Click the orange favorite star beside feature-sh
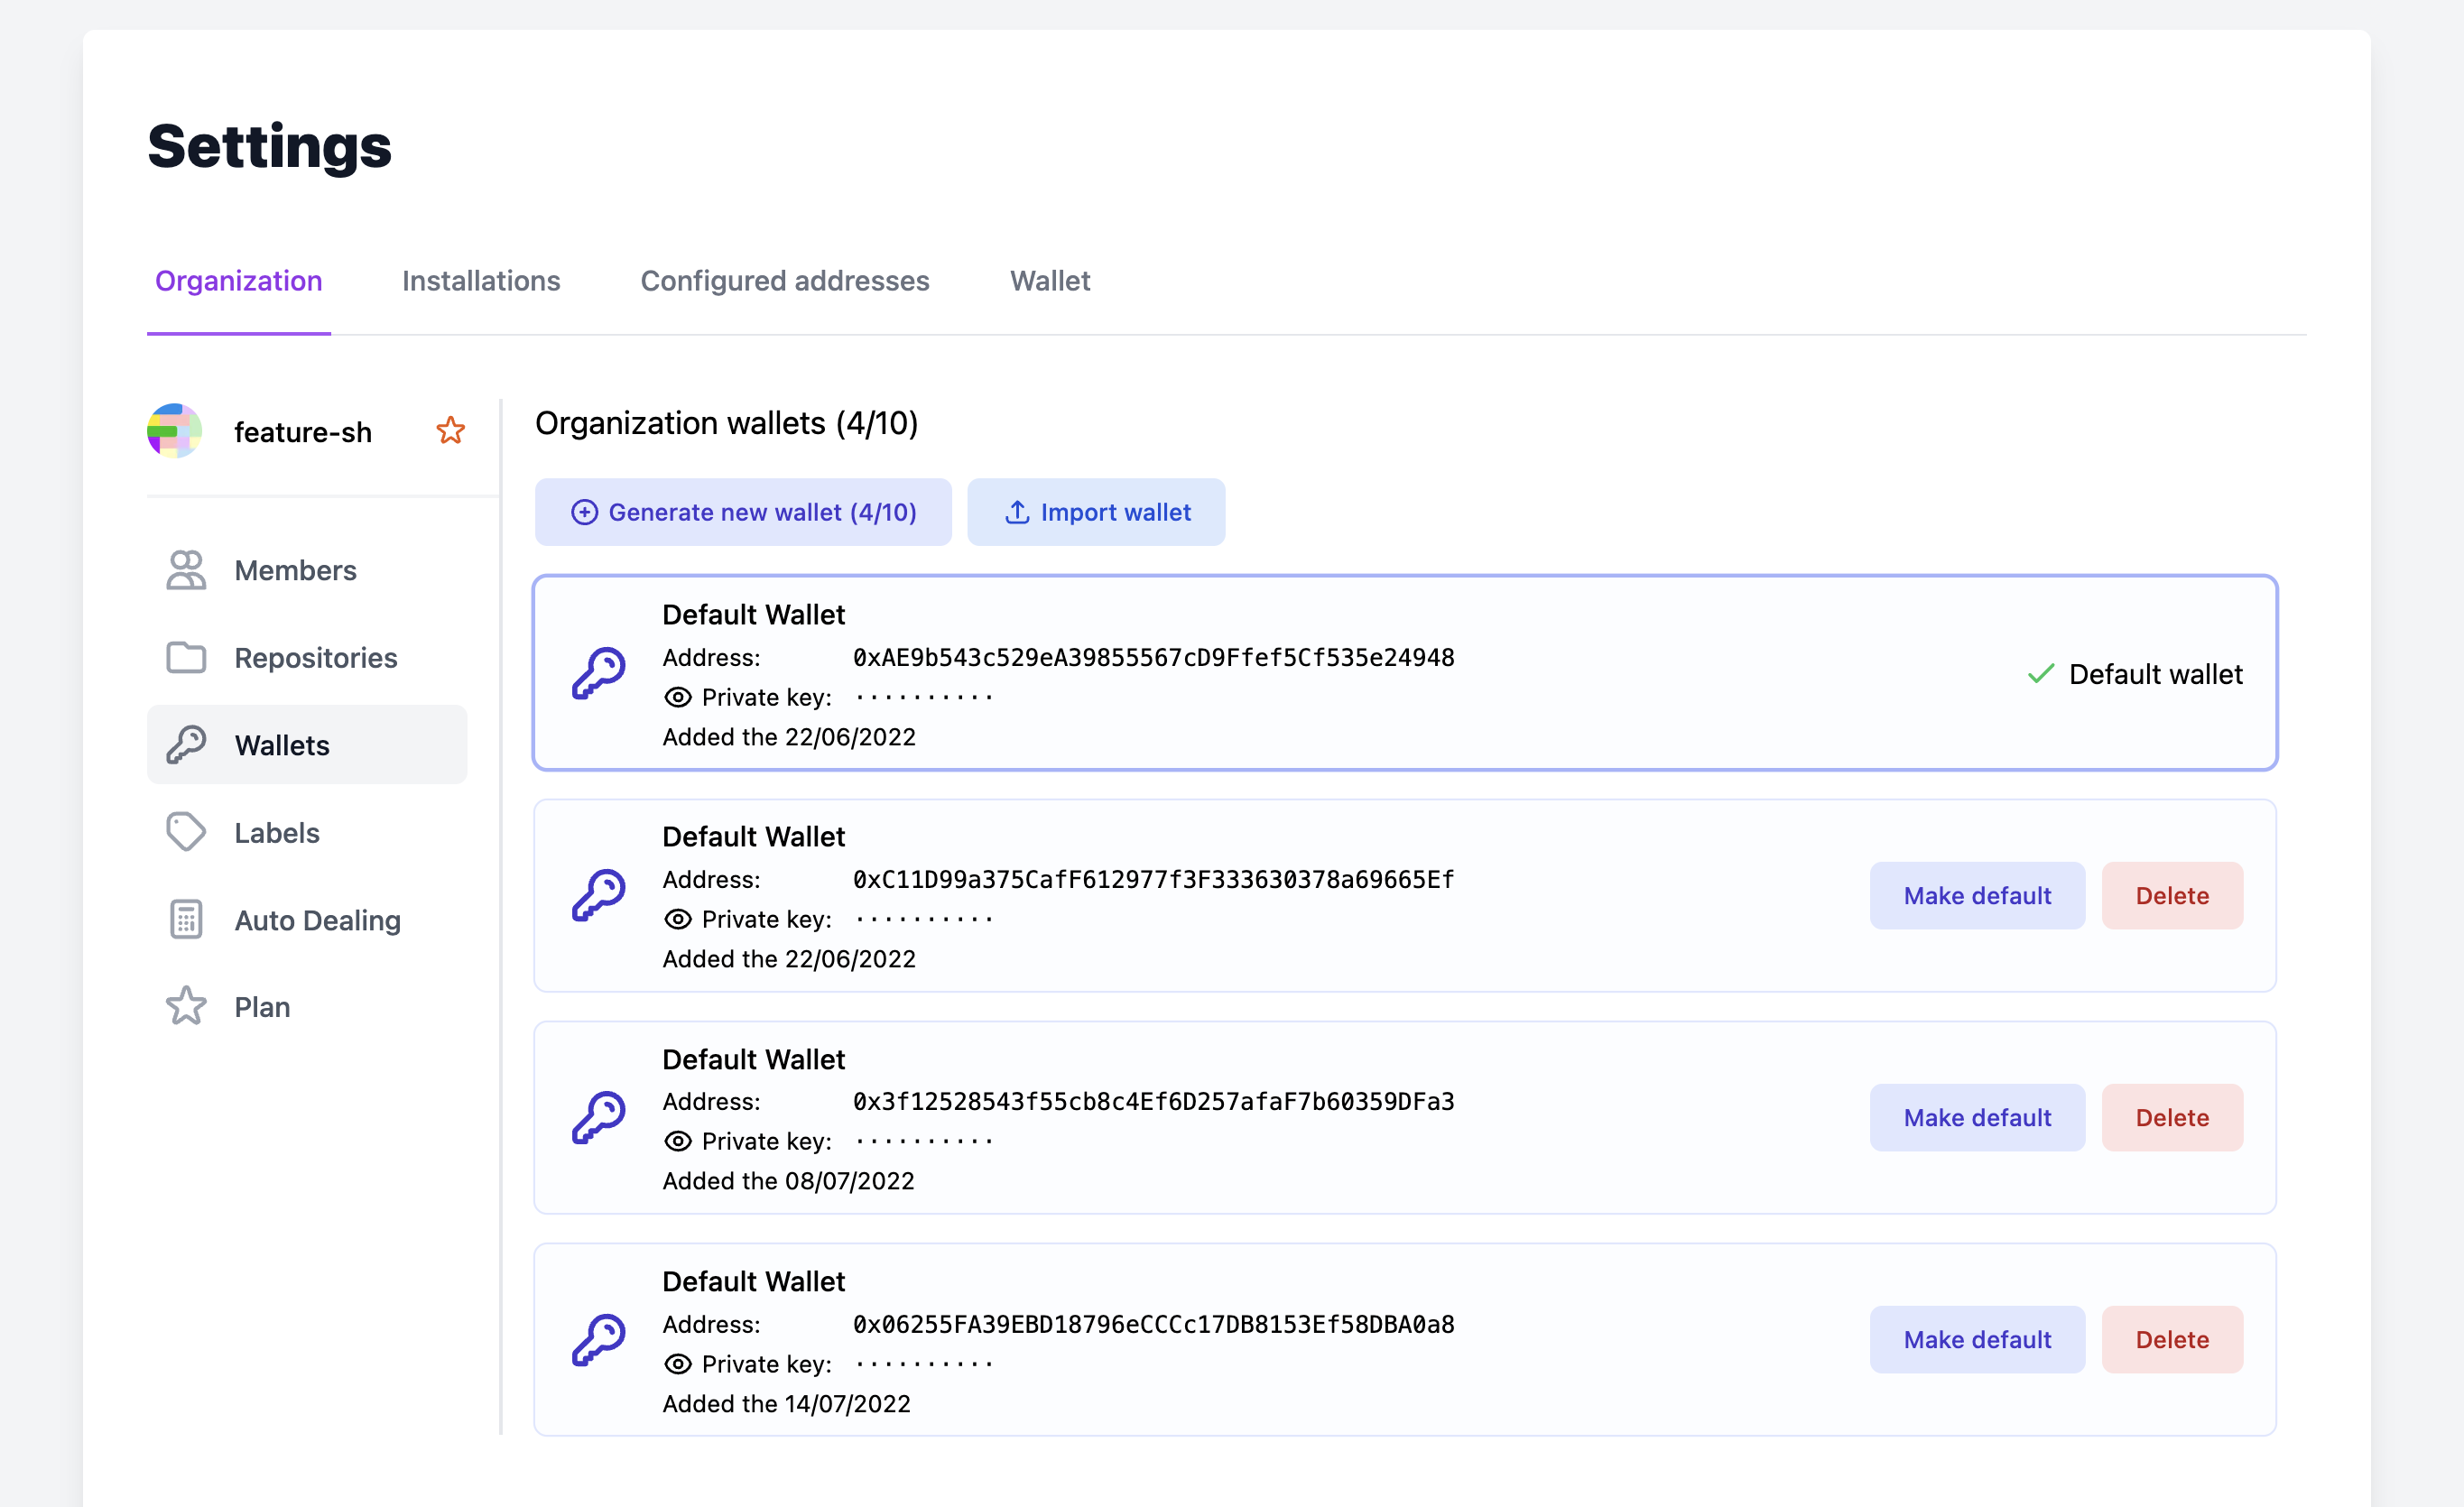The image size is (2464, 1507). tap(450, 431)
